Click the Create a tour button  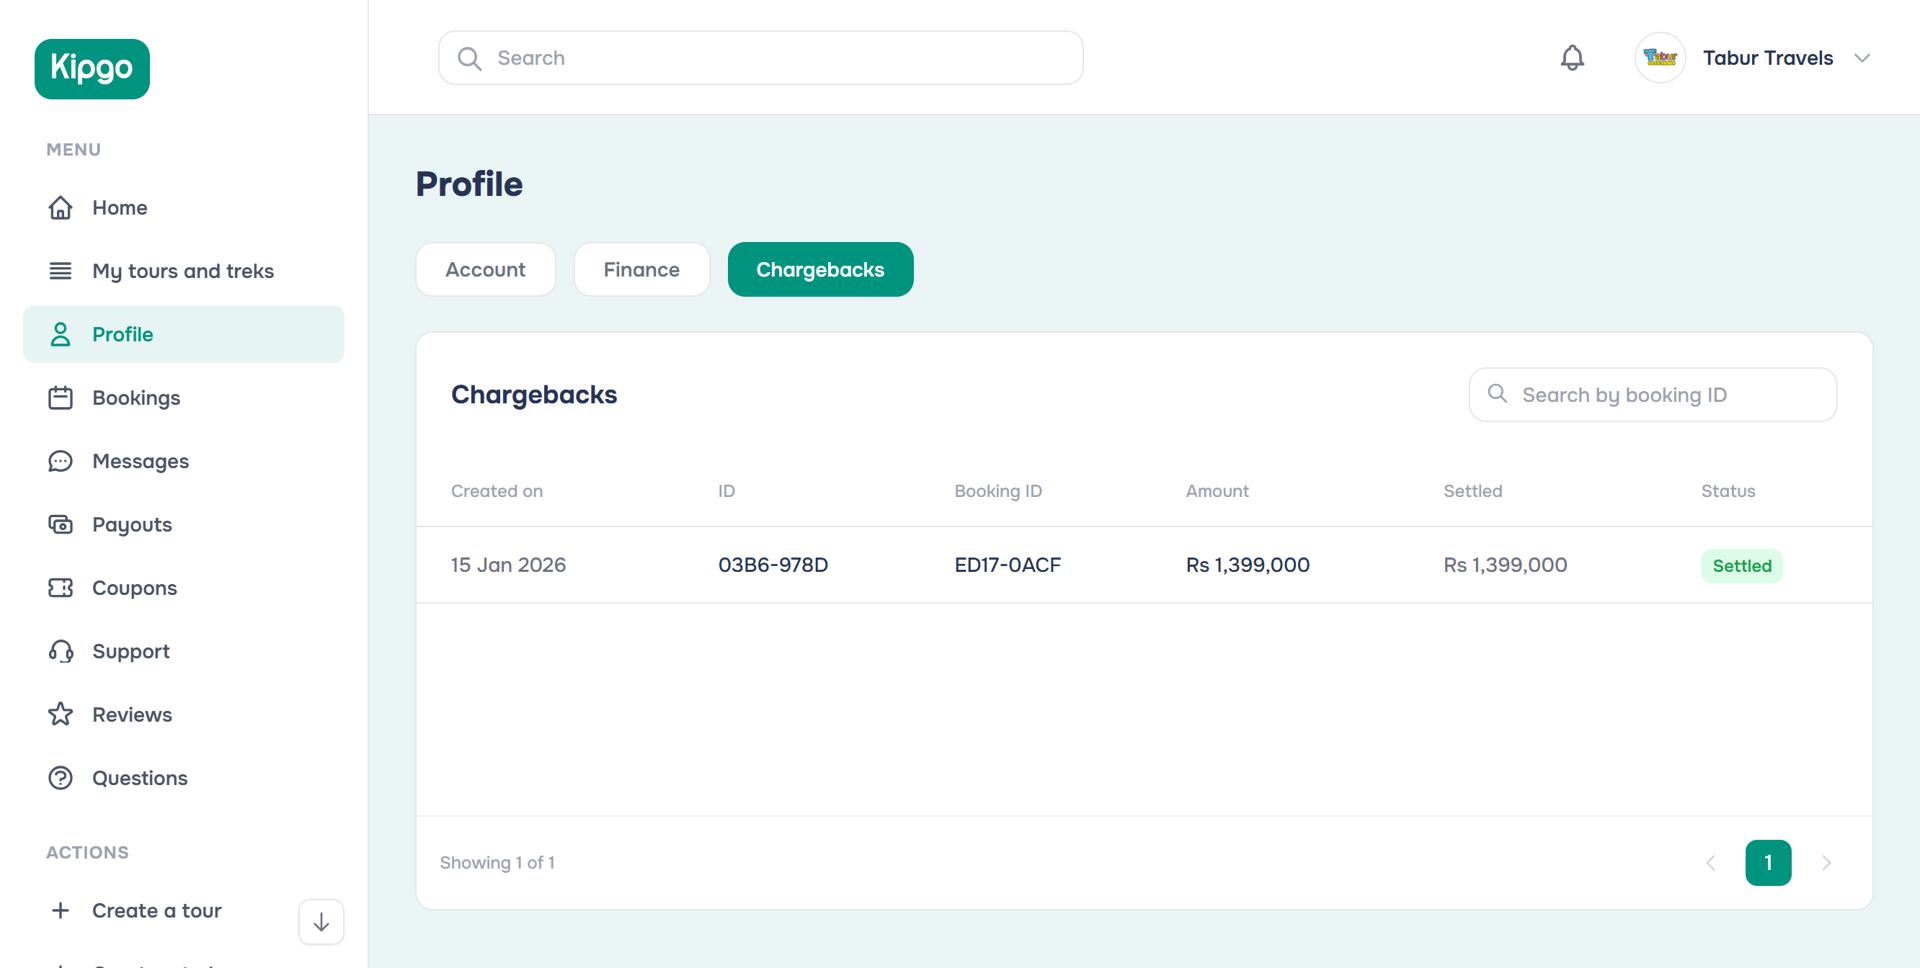pos(156,910)
